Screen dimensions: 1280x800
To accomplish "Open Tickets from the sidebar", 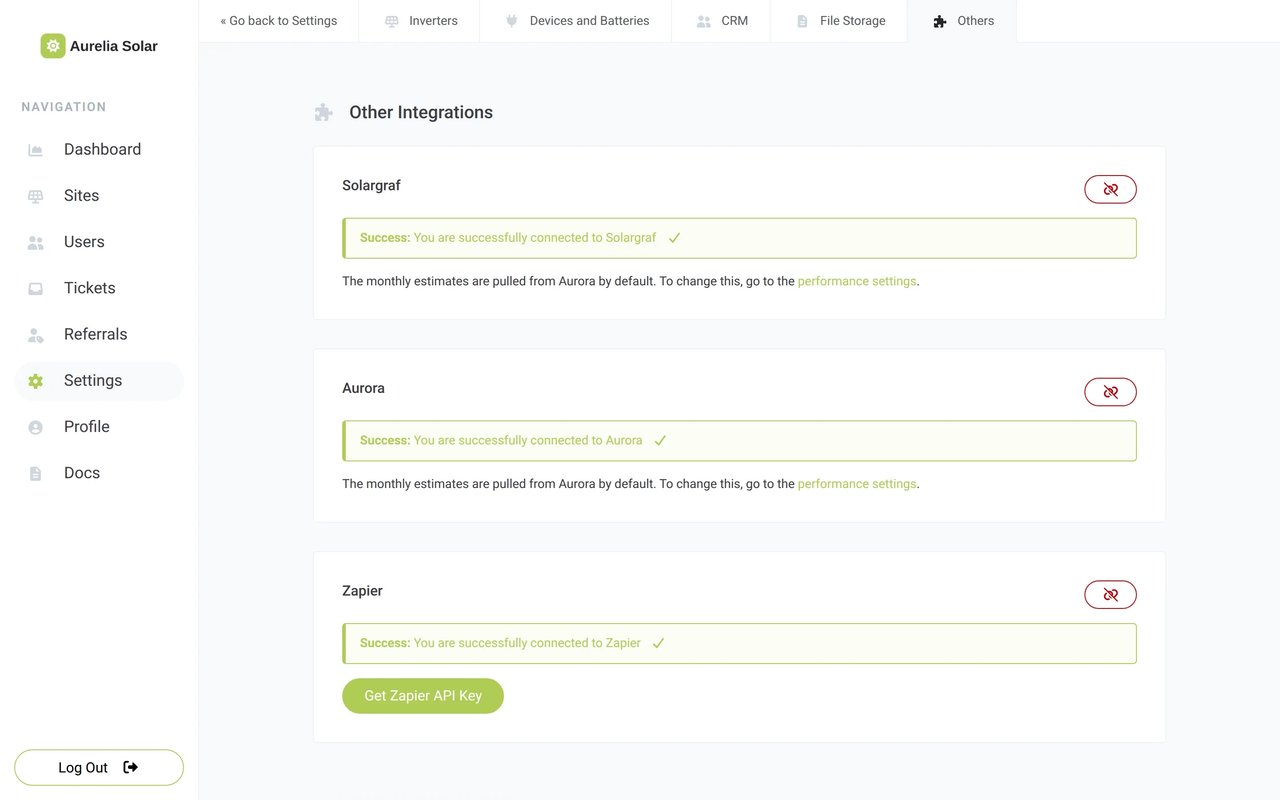I will click(99, 288).
